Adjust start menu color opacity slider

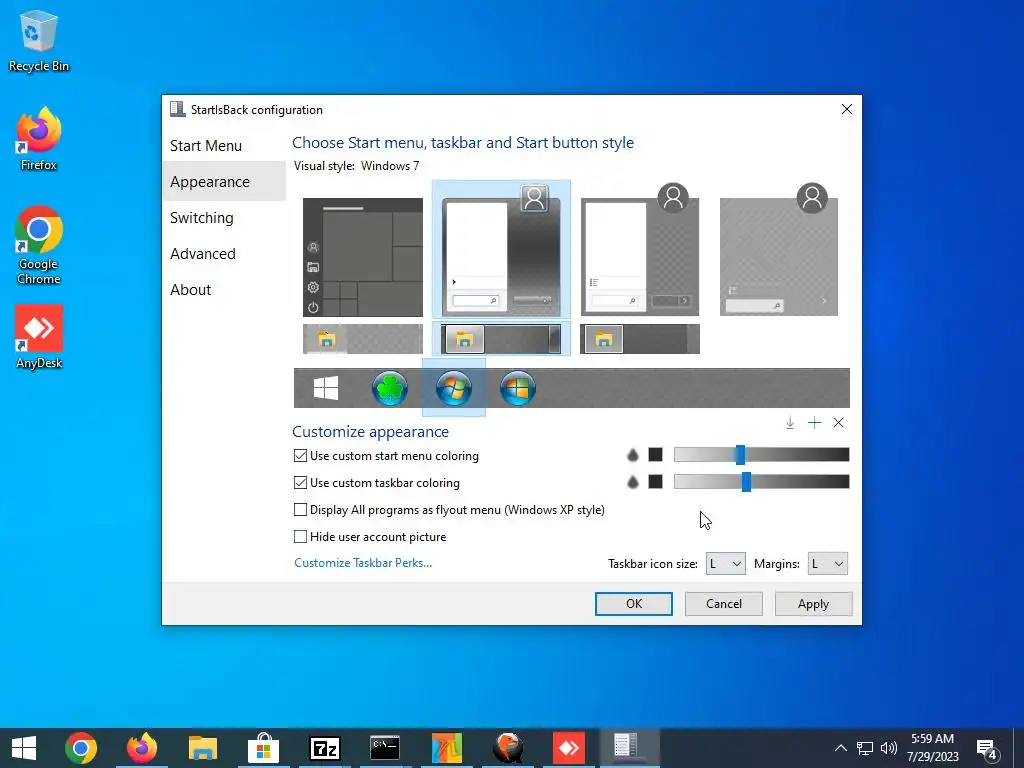pyautogui.click(x=761, y=455)
